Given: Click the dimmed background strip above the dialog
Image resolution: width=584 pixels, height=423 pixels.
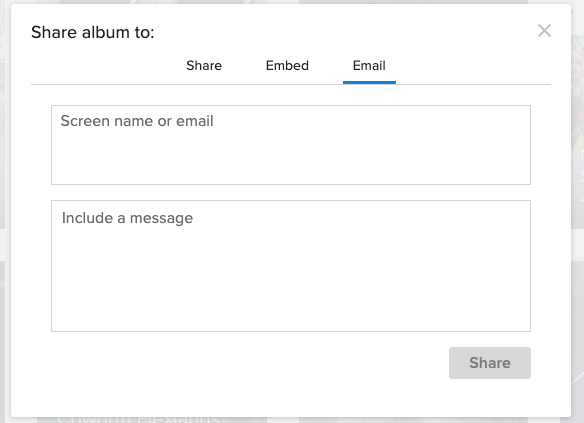Looking at the screenshot, I should pyautogui.click(x=291, y=2).
